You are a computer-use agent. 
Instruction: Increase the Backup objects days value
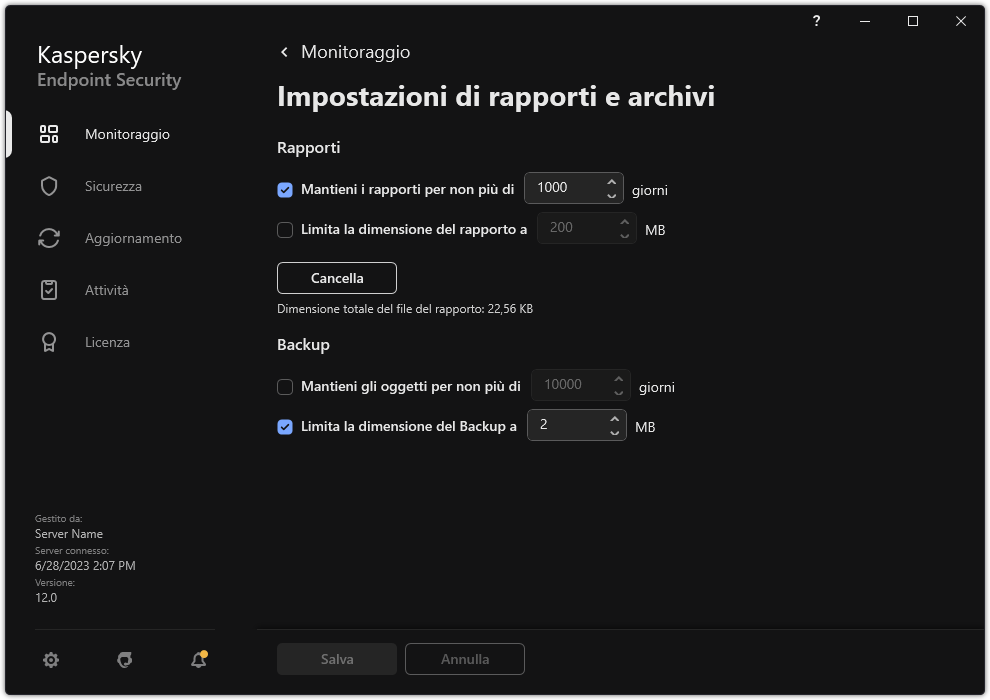tap(618, 379)
